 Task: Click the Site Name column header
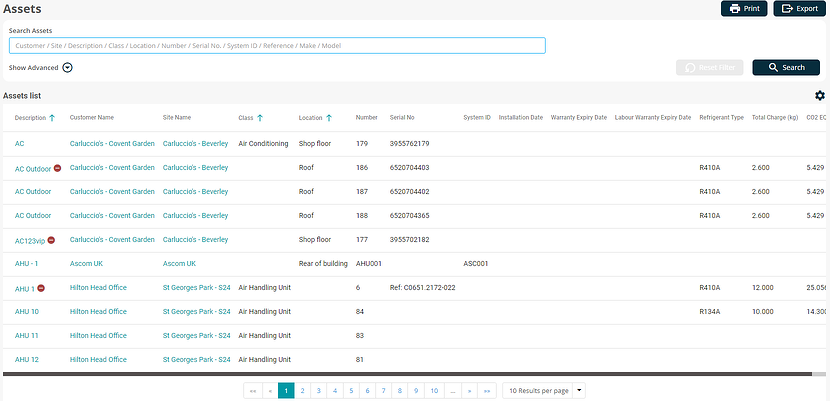(x=177, y=117)
